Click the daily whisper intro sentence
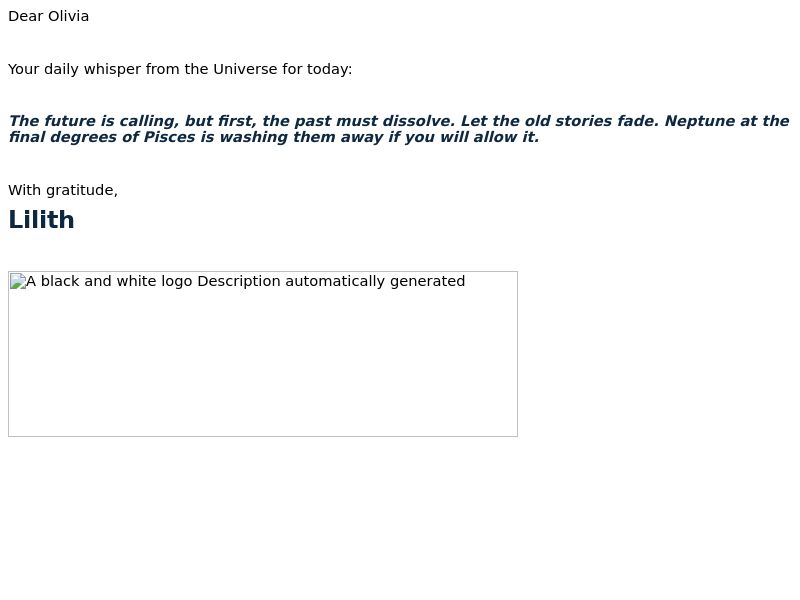800x600 pixels. (180, 69)
